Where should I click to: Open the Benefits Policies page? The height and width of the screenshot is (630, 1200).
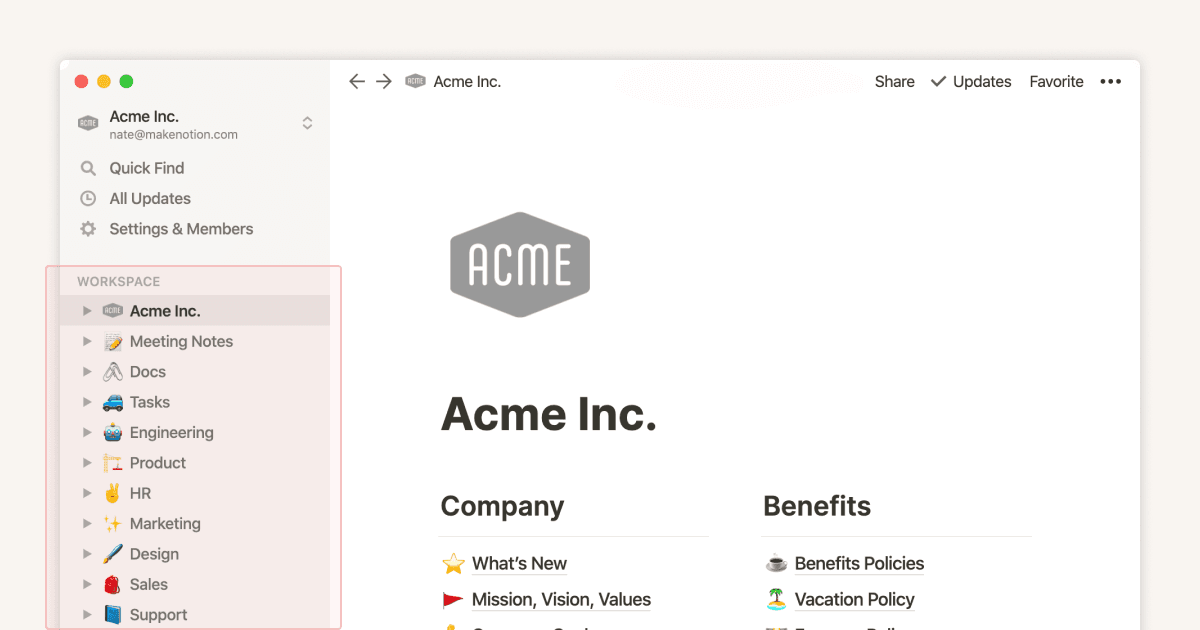point(859,563)
